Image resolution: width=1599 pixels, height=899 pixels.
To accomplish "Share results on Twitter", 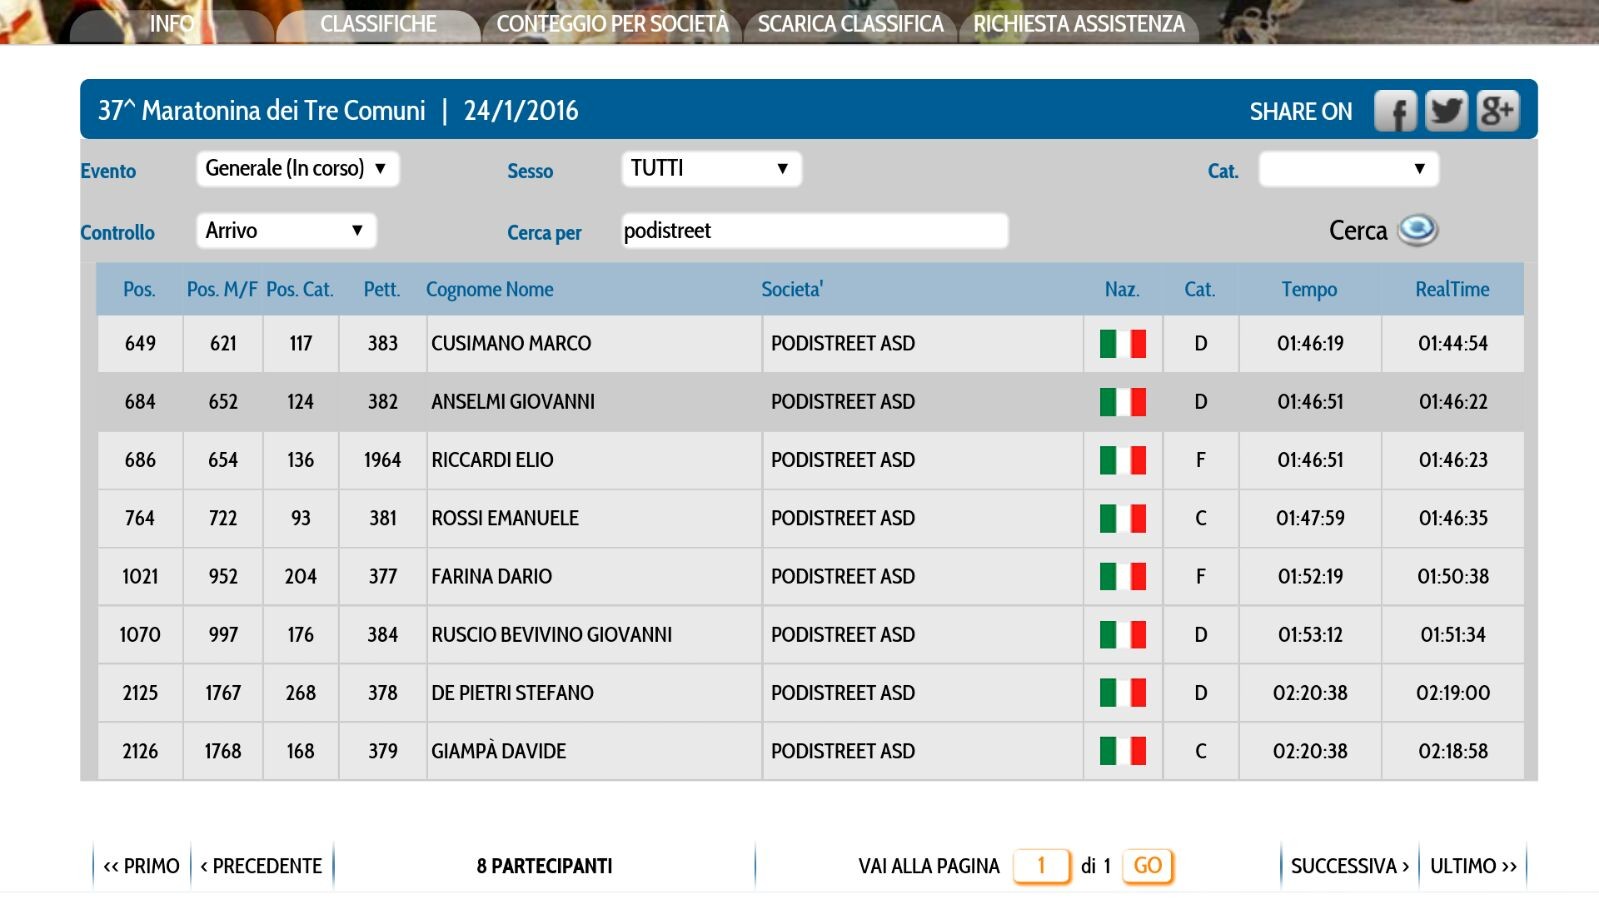I will coord(1446,111).
